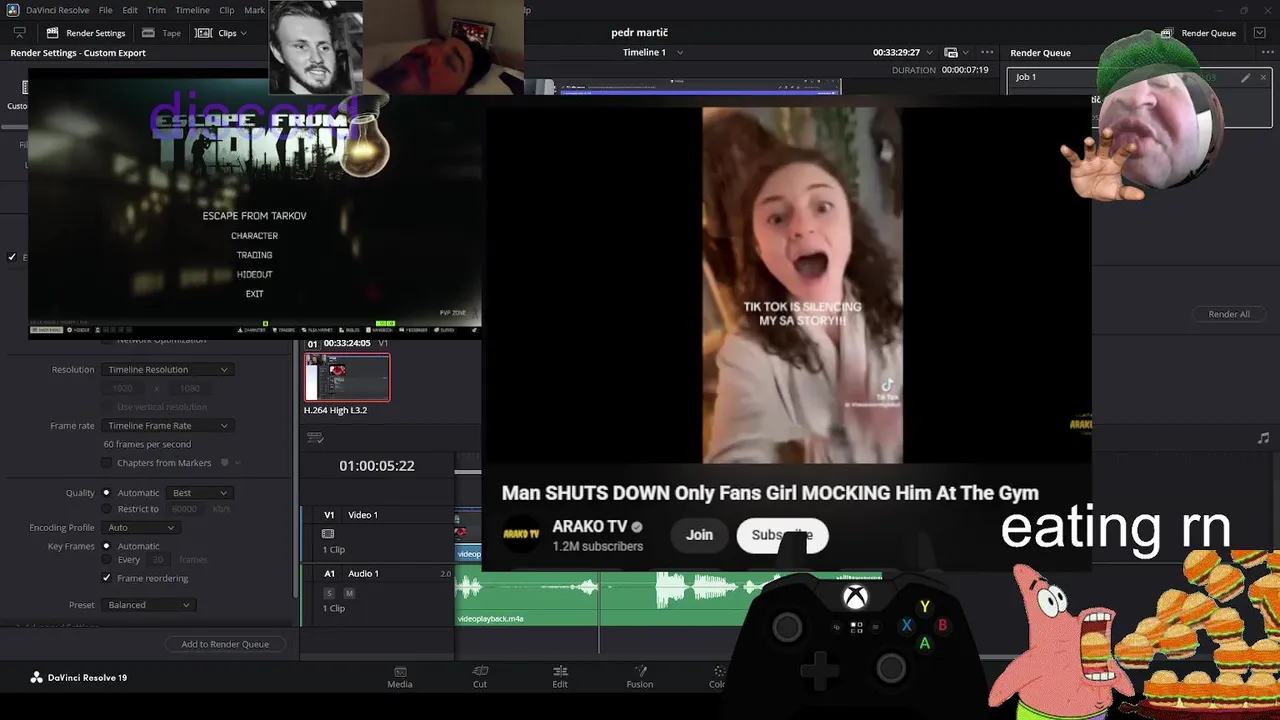
Task: Open the Trim menu
Action: click(x=156, y=10)
